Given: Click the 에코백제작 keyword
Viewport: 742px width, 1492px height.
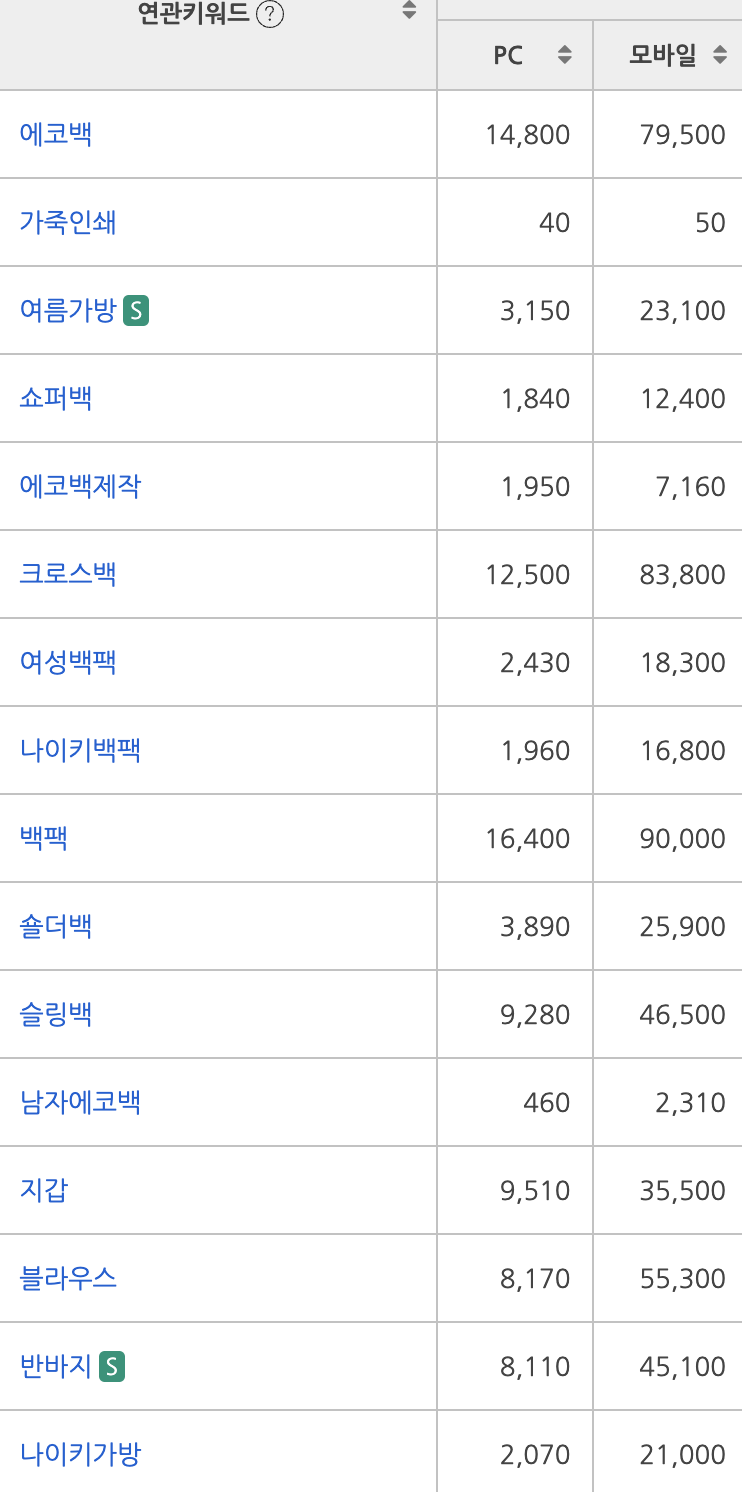Looking at the screenshot, I should point(80,487).
